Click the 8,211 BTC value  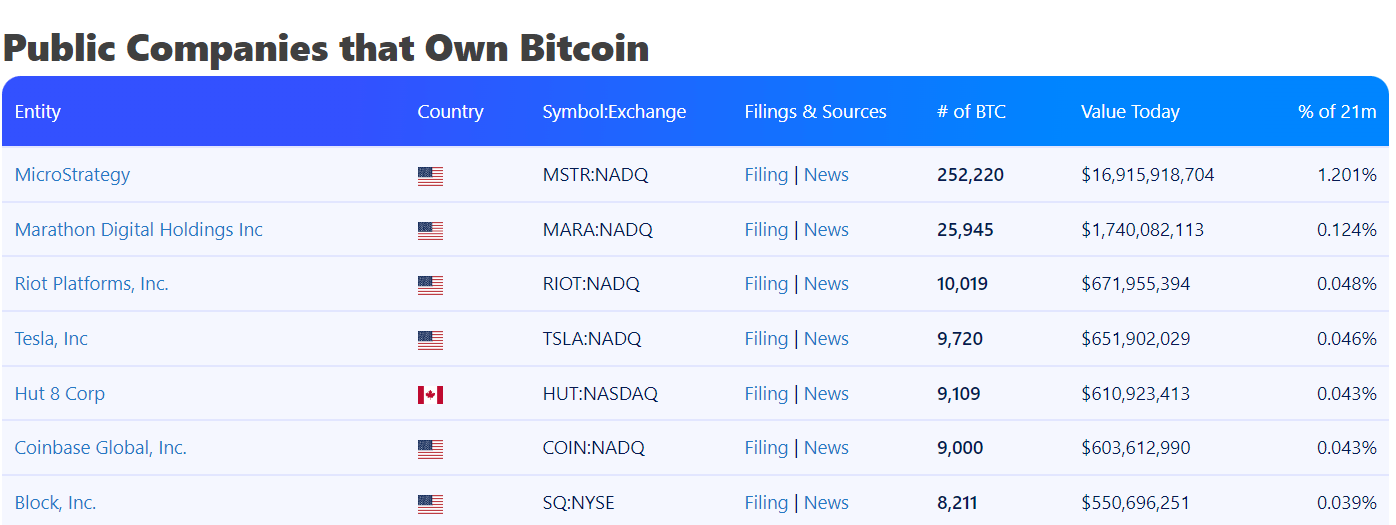[x=957, y=503]
